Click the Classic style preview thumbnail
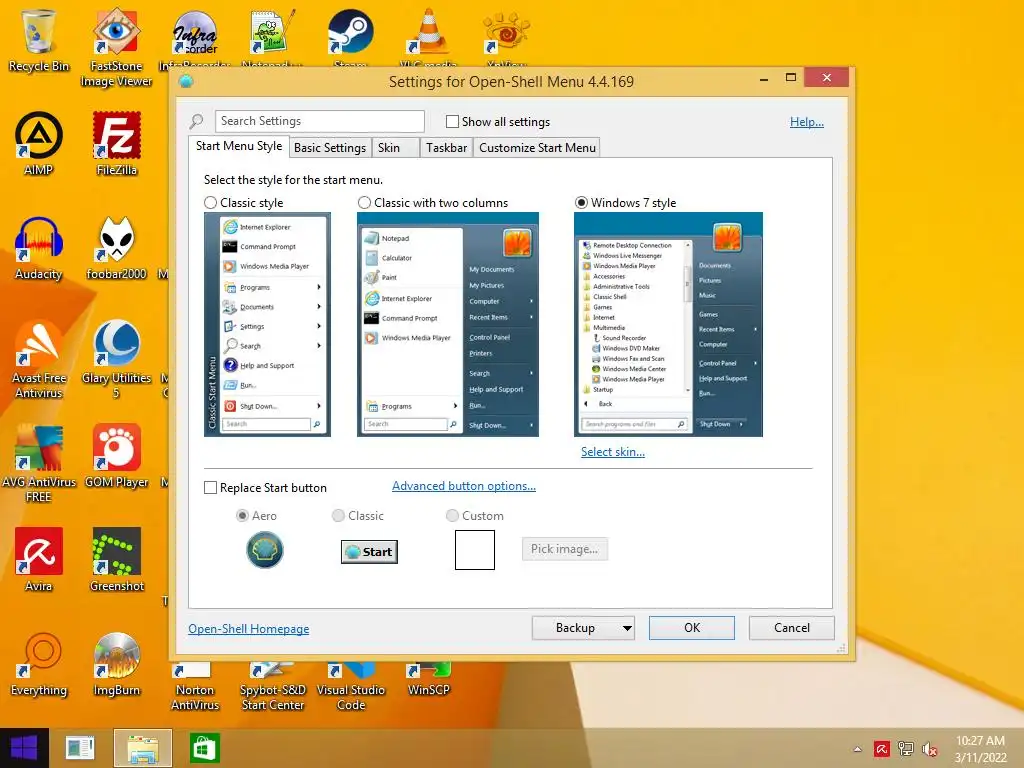This screenshot has height=768, width=1024. 267,325
